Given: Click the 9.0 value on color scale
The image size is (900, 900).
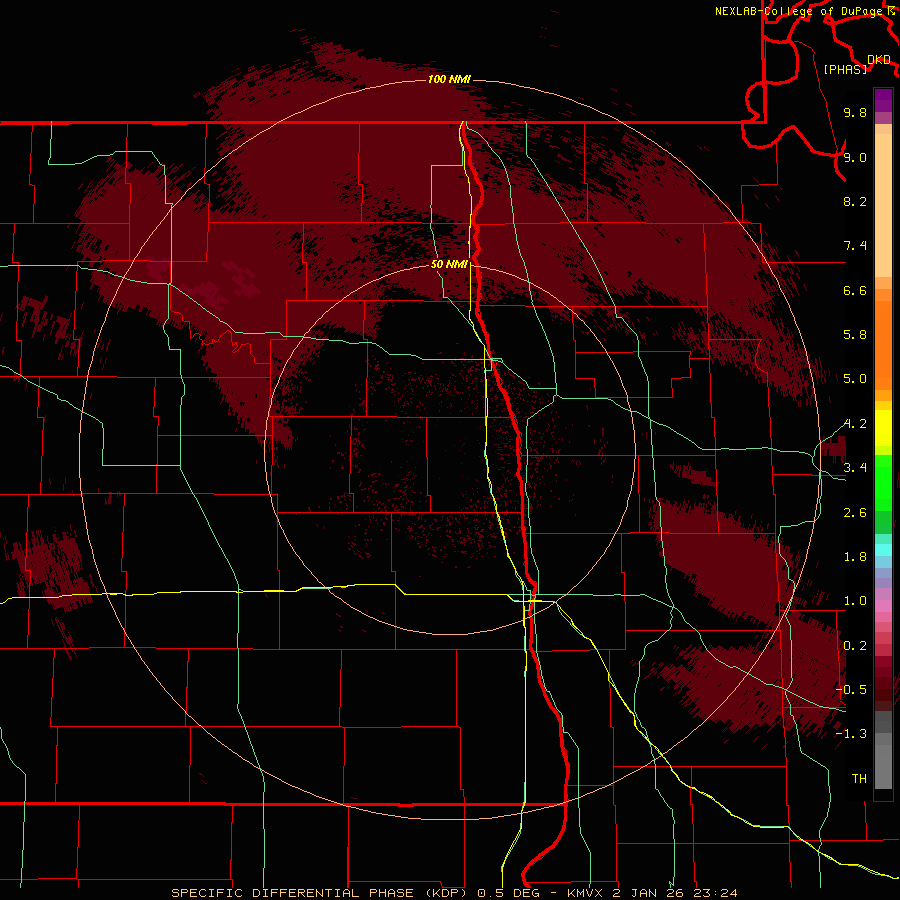Looking at the screenshot, I should [x=855, y=157].
